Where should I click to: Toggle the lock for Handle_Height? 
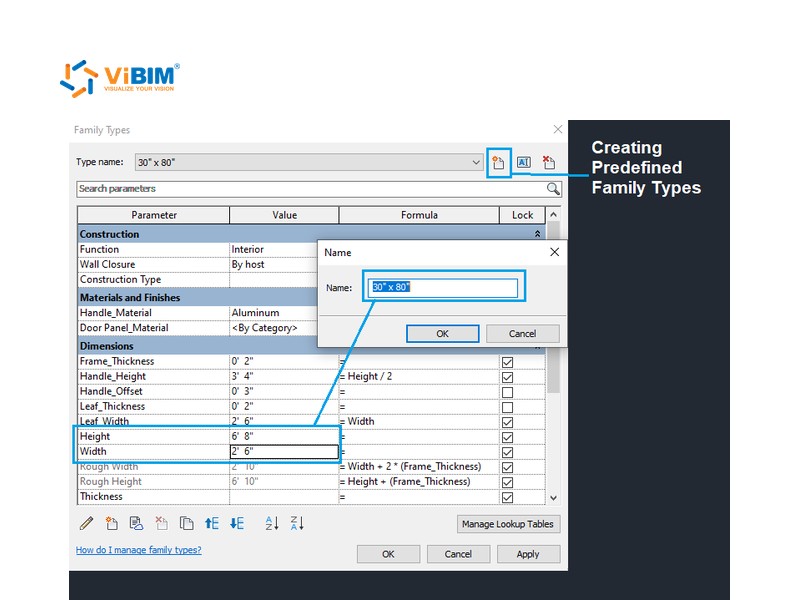(507, 377)
